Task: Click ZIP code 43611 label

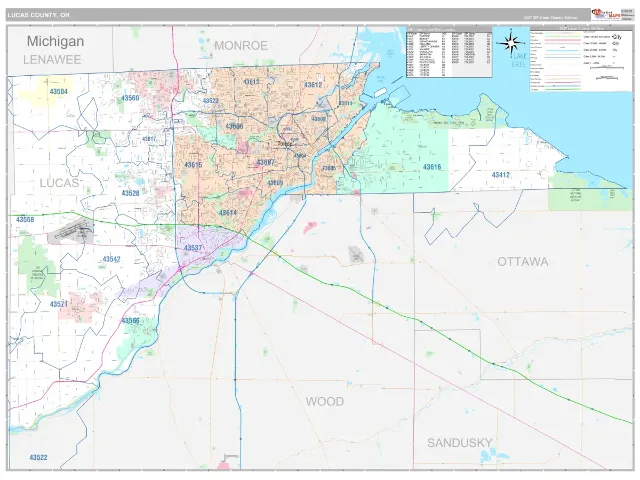Action: click(x=346, y=103)
